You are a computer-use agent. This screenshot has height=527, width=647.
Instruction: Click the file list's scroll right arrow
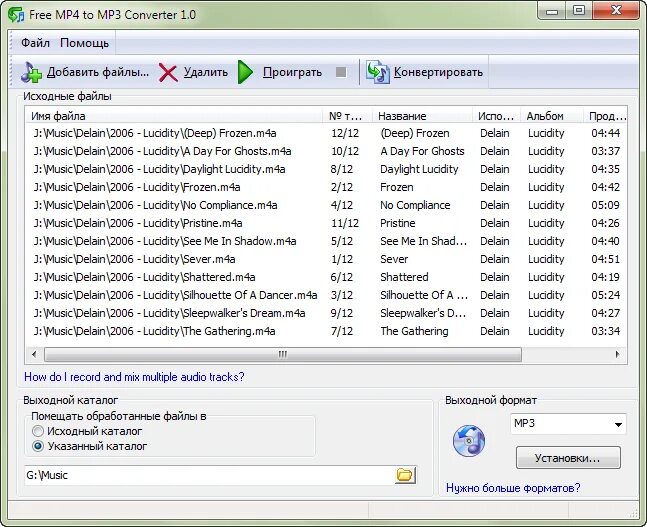[x=617, y=354]
